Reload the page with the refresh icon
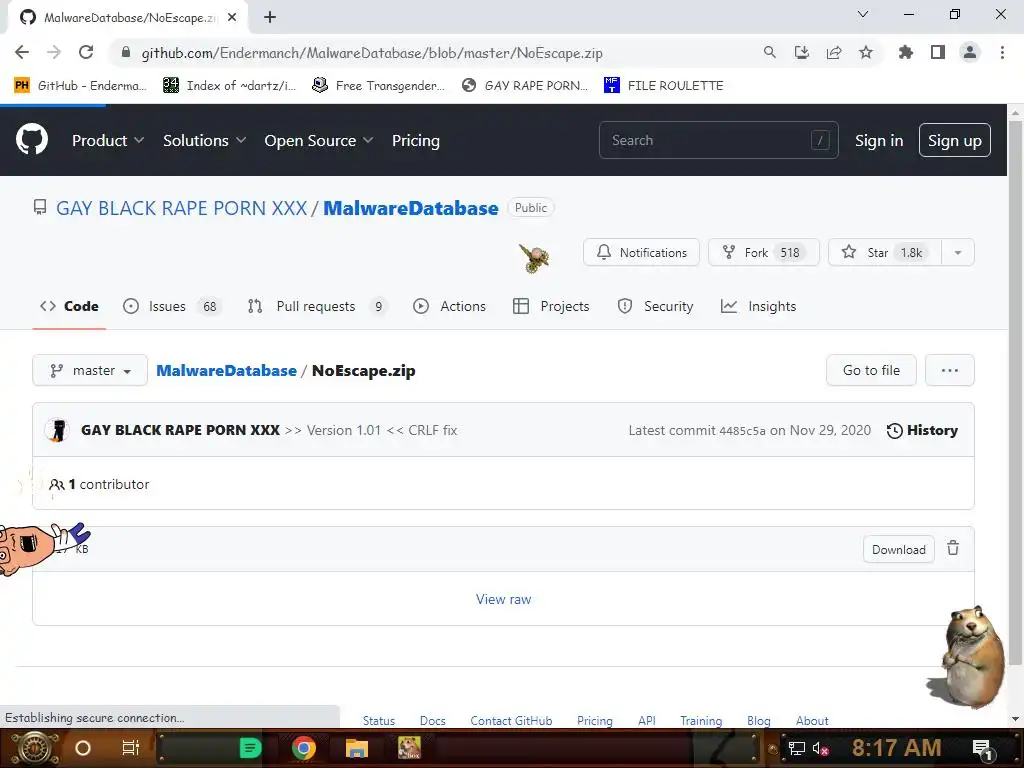The width and height of the screenshot is (1024, 768). pyautogui.click(x=86, y=52)
